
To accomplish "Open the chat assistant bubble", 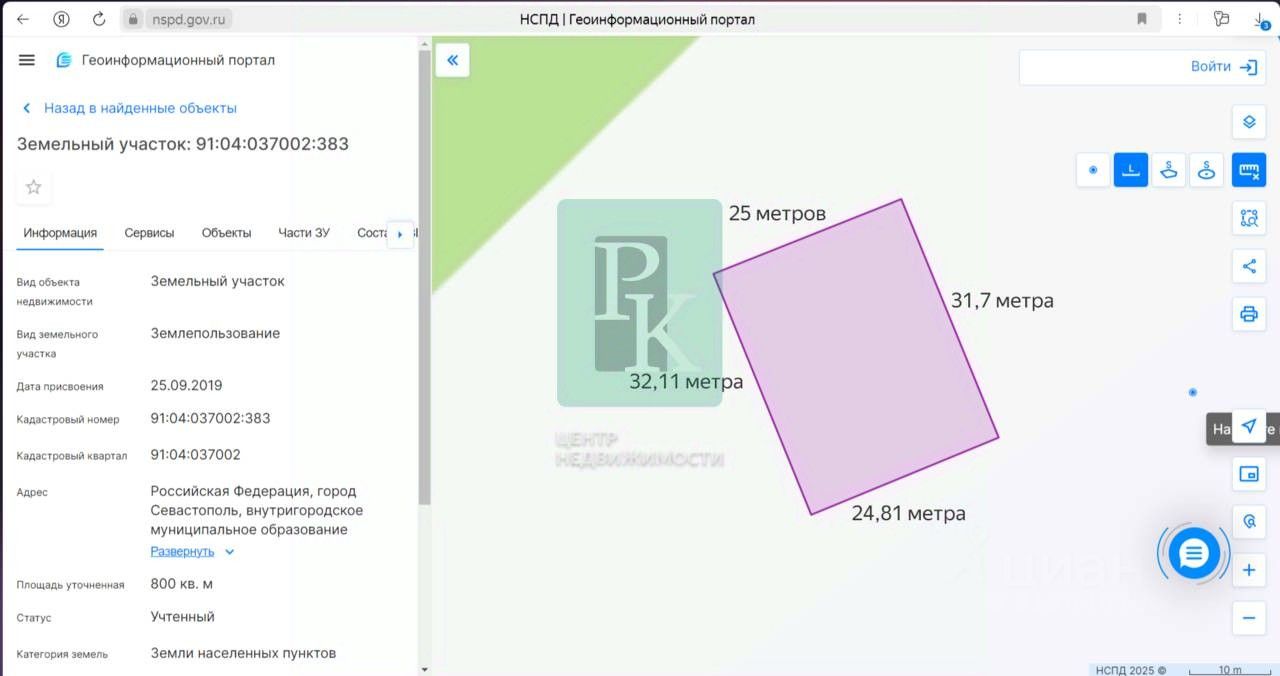I will click(x=1195, y=553).
